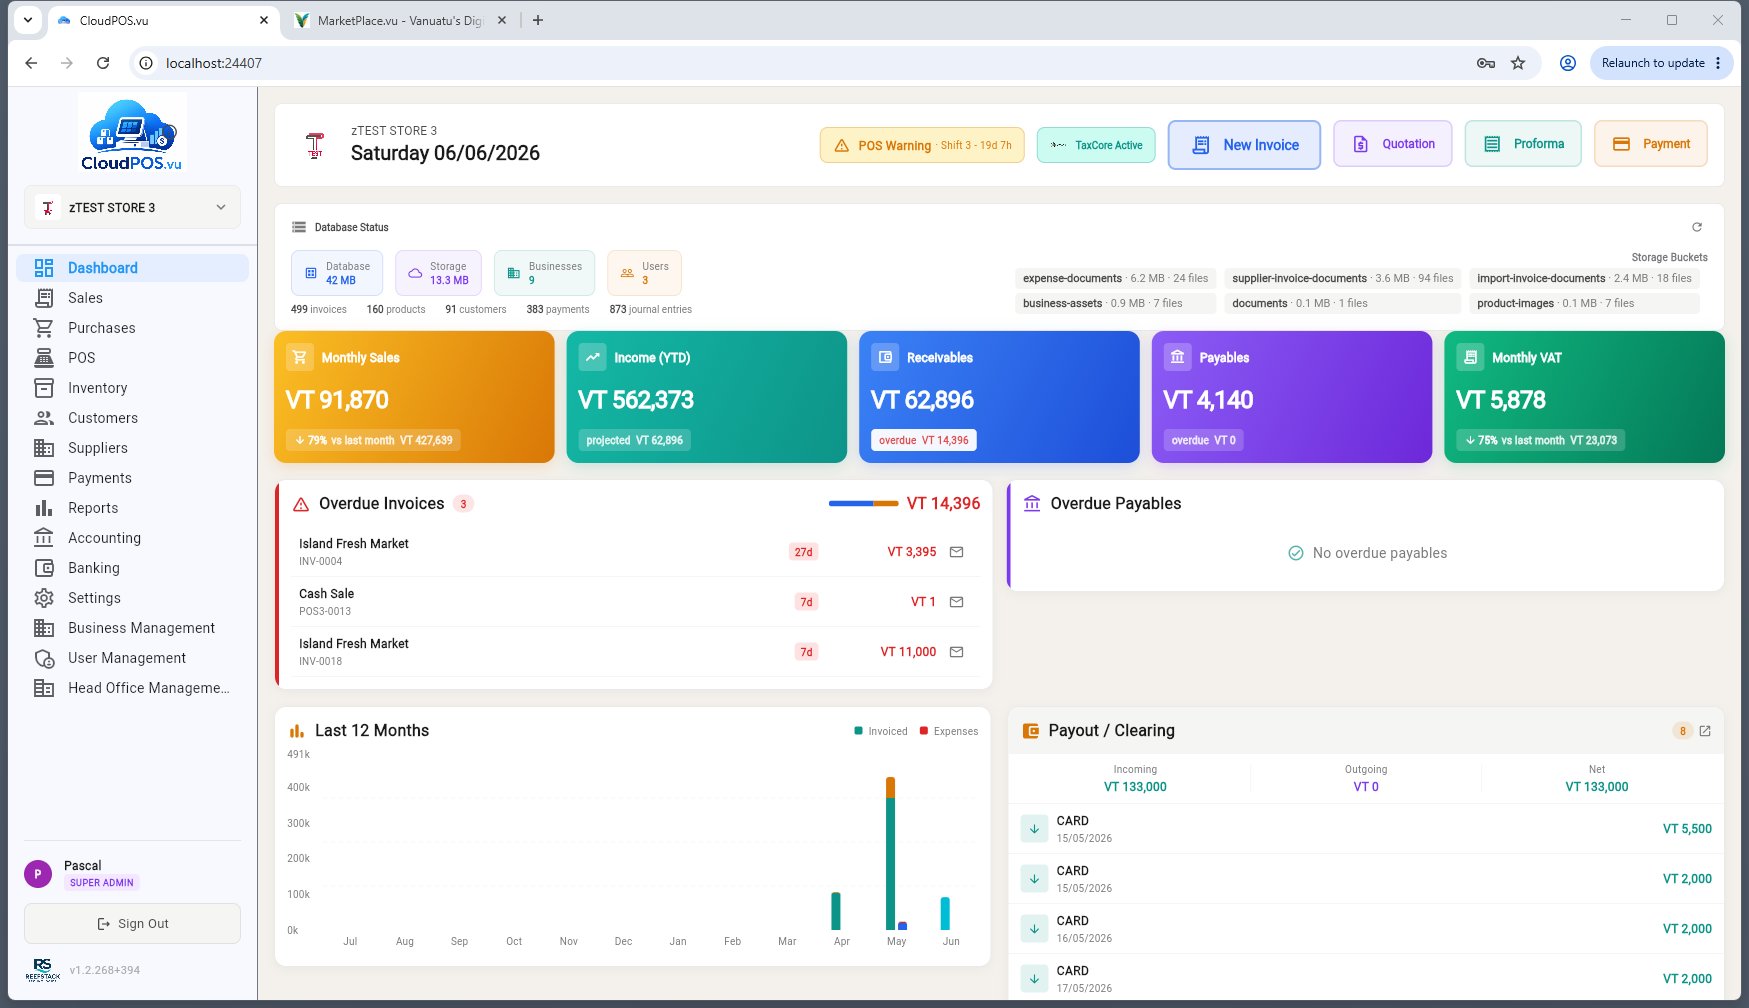Email reminder for invoice INV-0004
Screen dimensions: 1749x1008
[956, 552]
